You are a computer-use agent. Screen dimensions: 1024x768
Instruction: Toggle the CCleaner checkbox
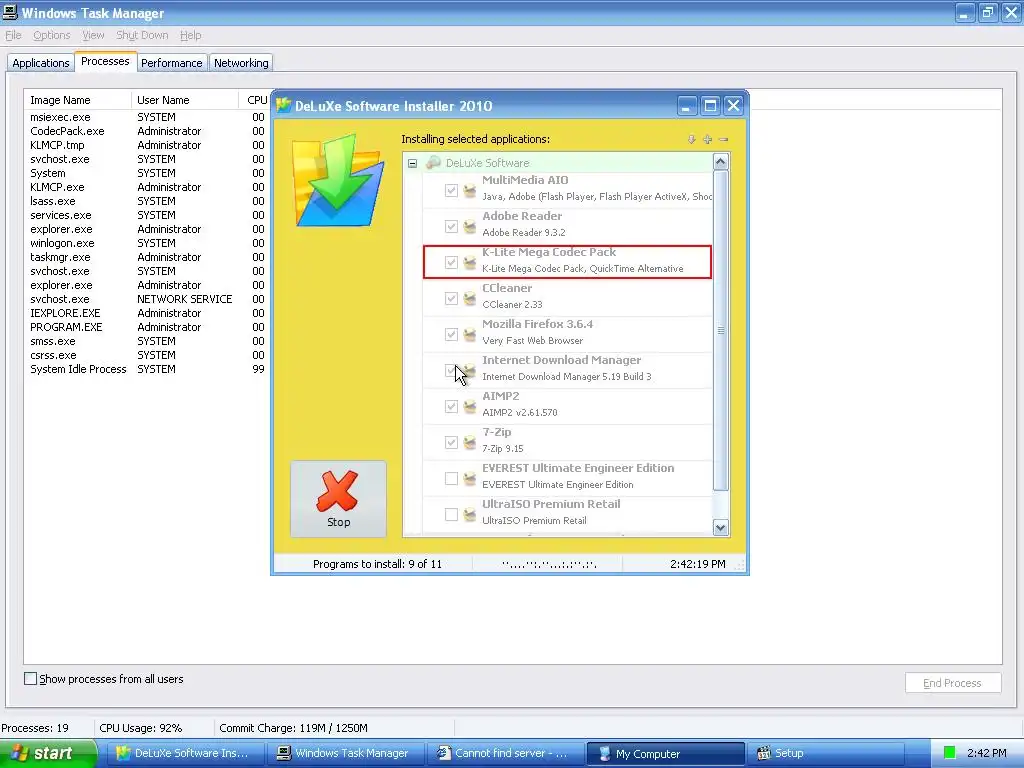[451, 298]
